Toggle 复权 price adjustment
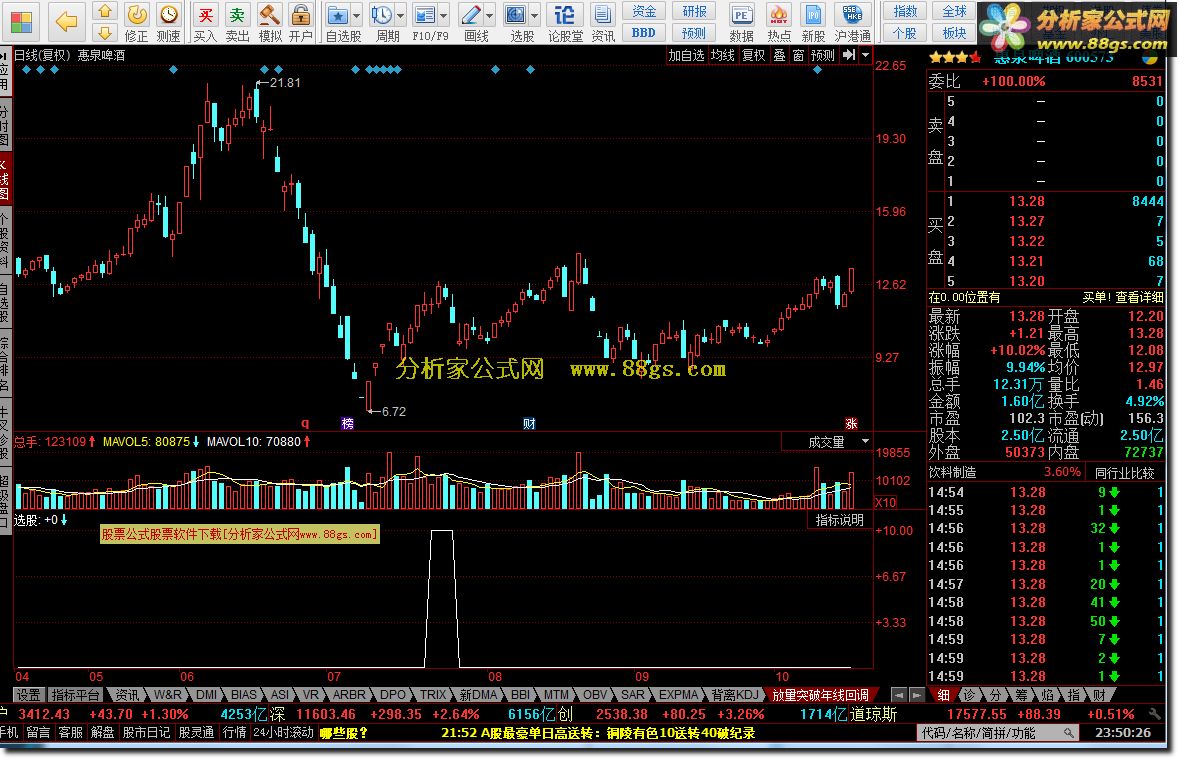This screenshot has width=1179, height=759. (753, 55)
